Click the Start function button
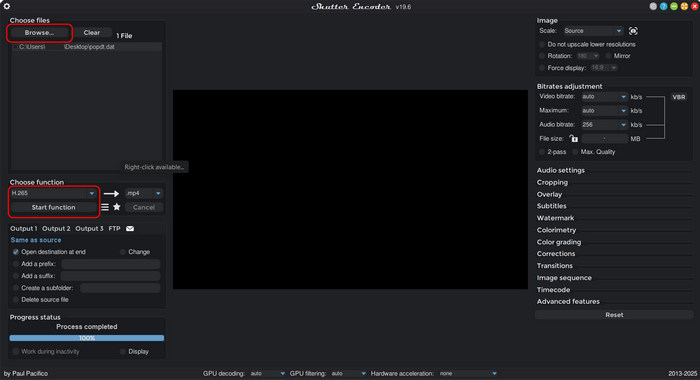700x380 pixels. 53,207
